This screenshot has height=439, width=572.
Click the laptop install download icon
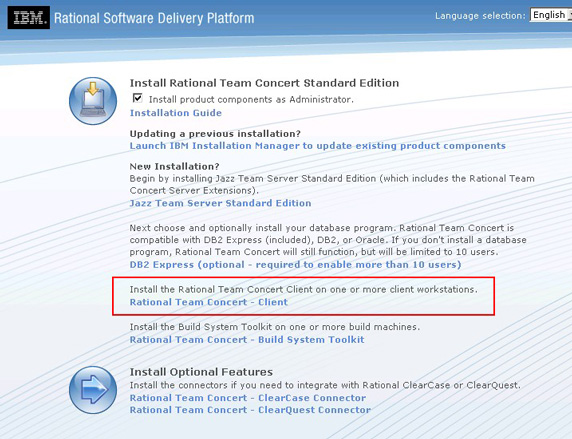[x=93, y=101]
